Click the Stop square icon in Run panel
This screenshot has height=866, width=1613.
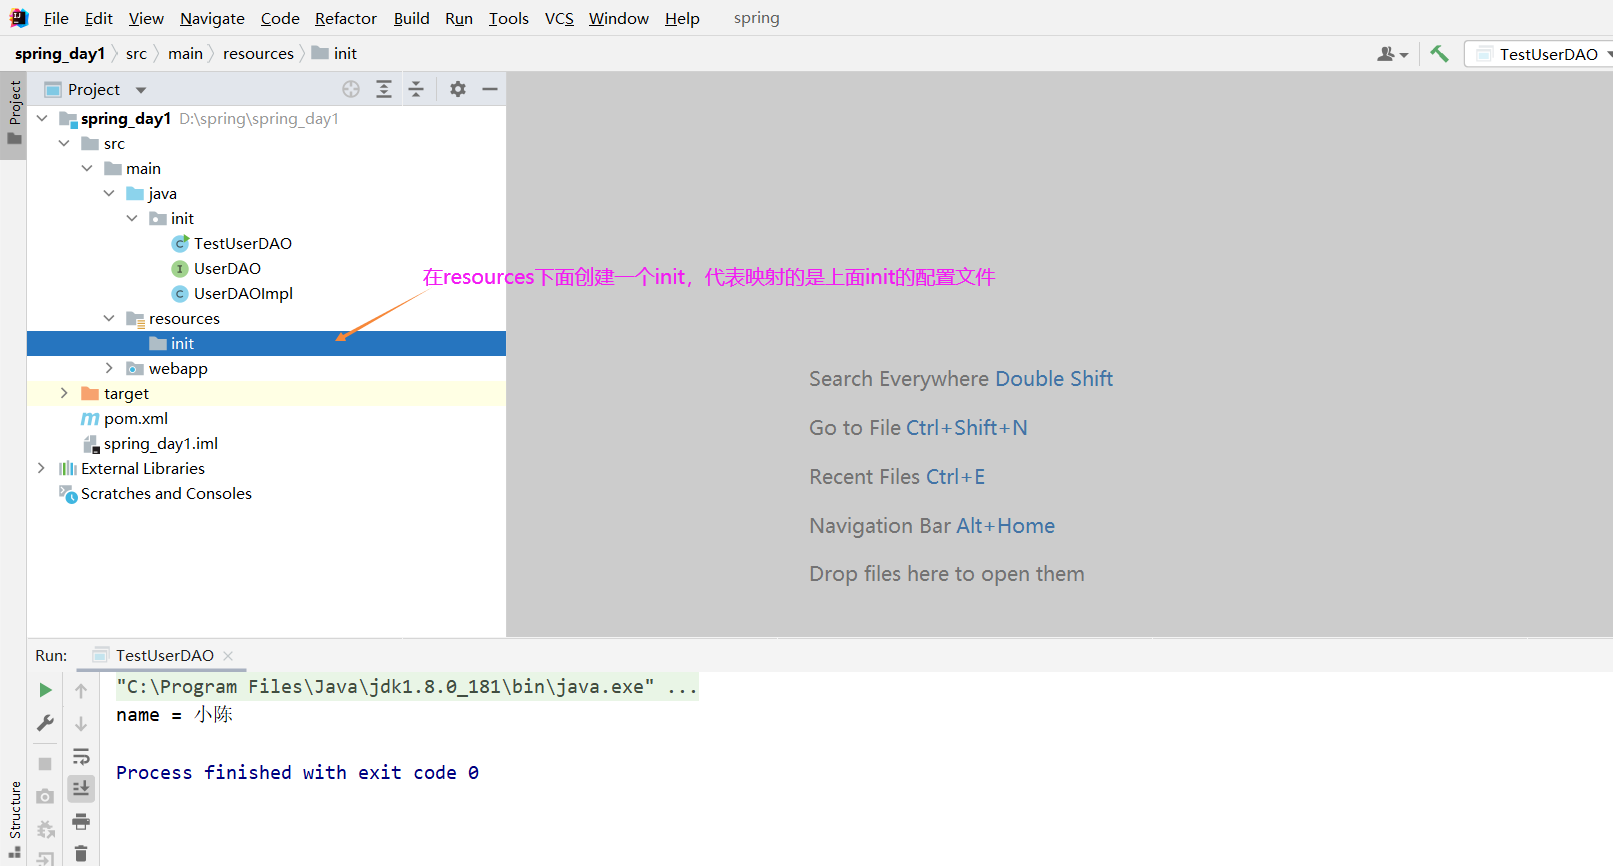click(45, 763)
